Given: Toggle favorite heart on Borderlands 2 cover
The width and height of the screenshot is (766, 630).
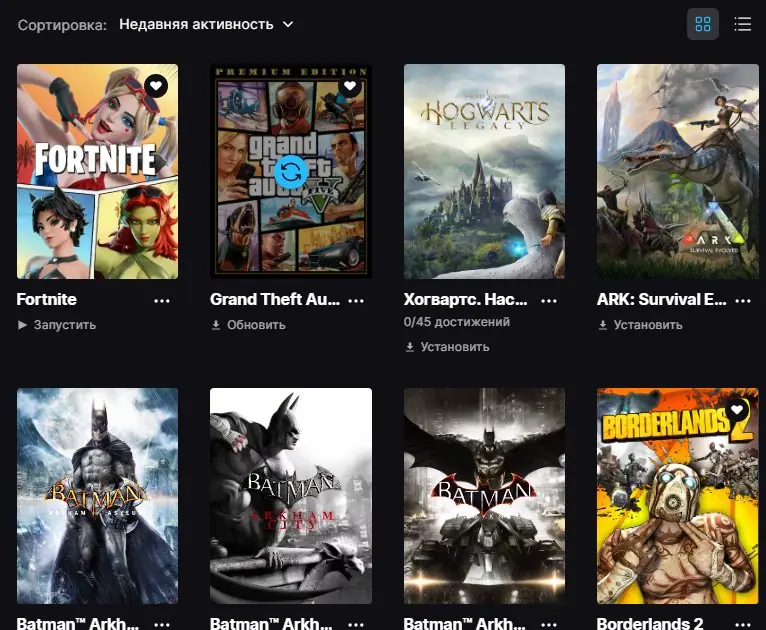Looking at the screenshot, I should 737,410.
